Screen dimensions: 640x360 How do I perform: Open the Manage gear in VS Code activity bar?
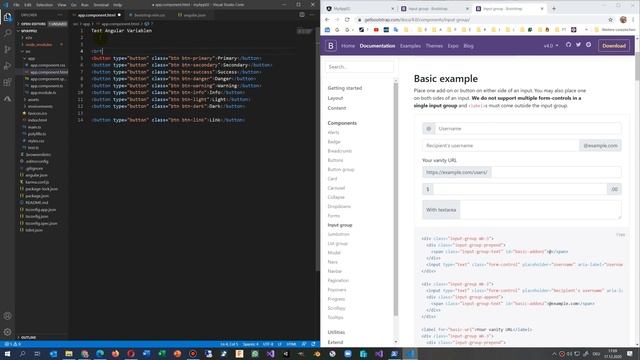(x=7, y=332)
